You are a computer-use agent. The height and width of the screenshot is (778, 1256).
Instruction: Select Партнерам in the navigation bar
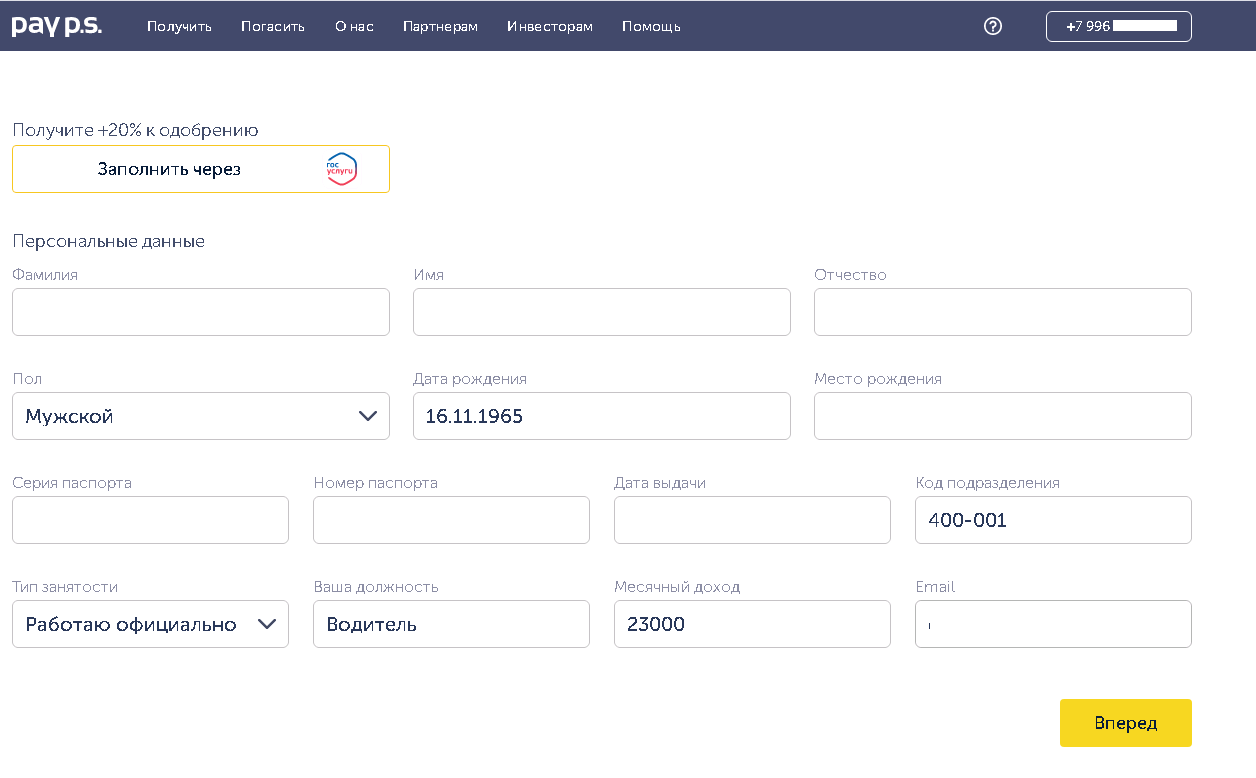click(x=440, y=26)
